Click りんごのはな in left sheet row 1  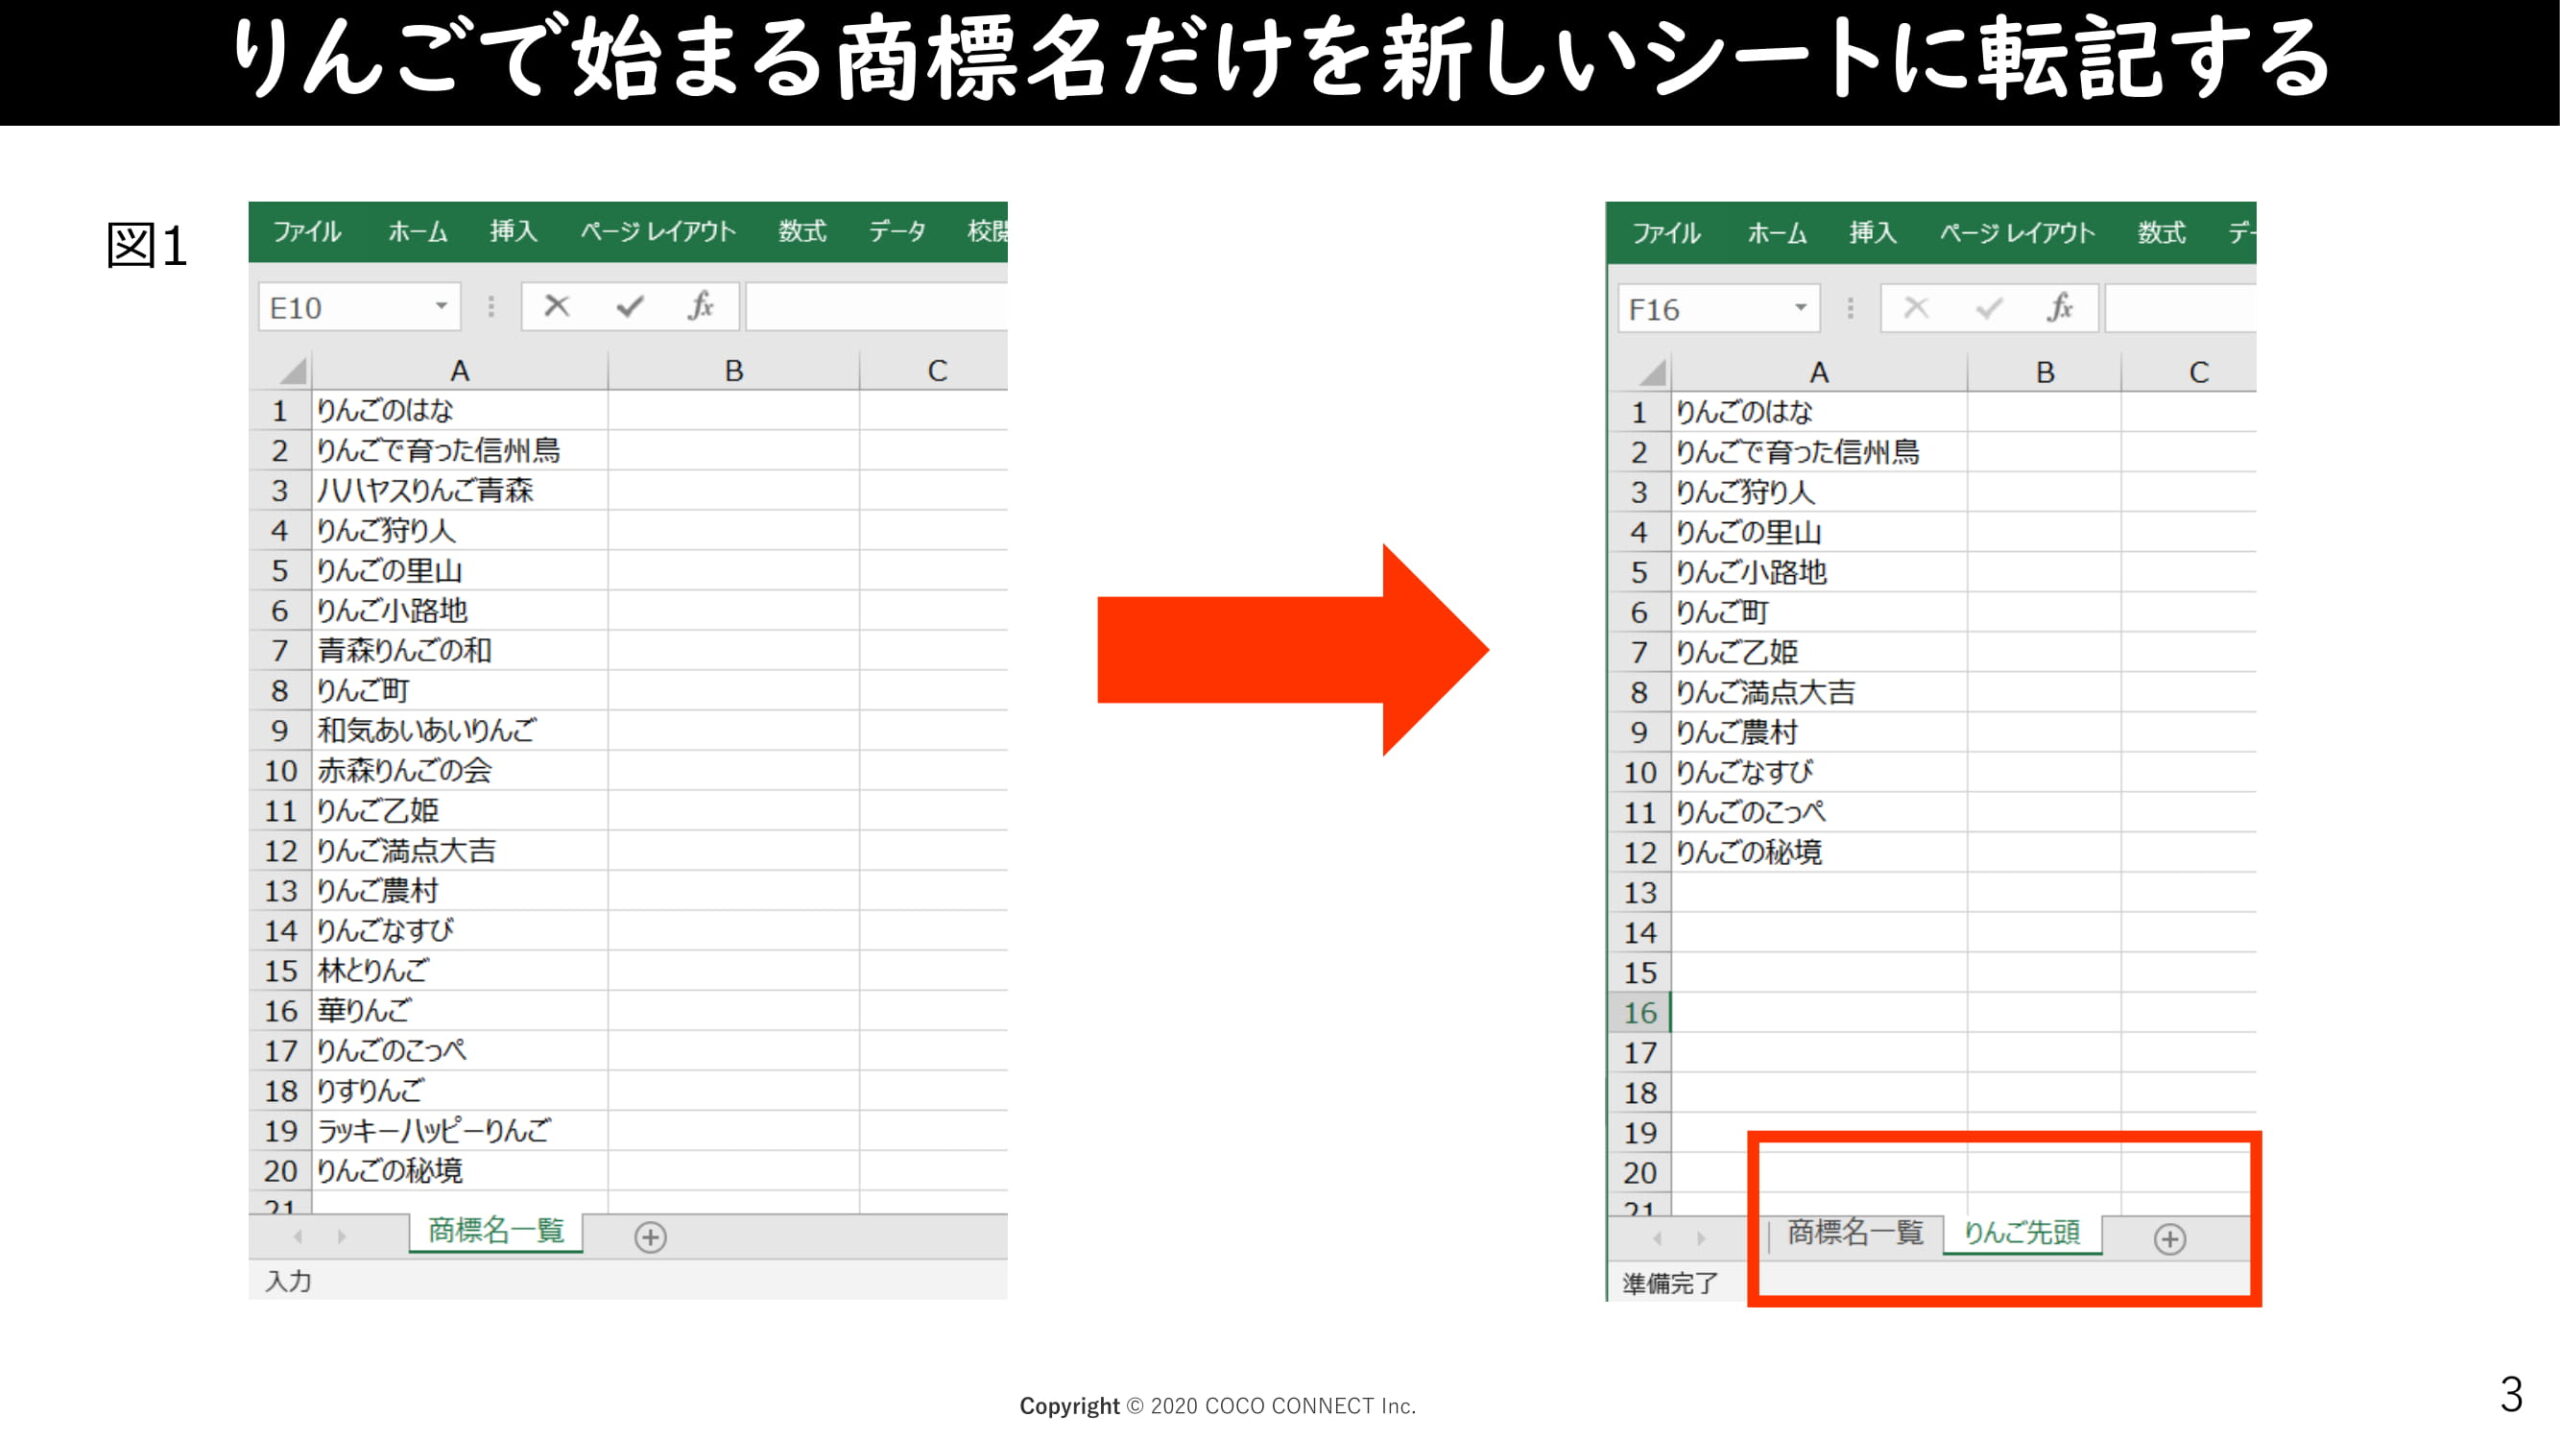(460, 410)
